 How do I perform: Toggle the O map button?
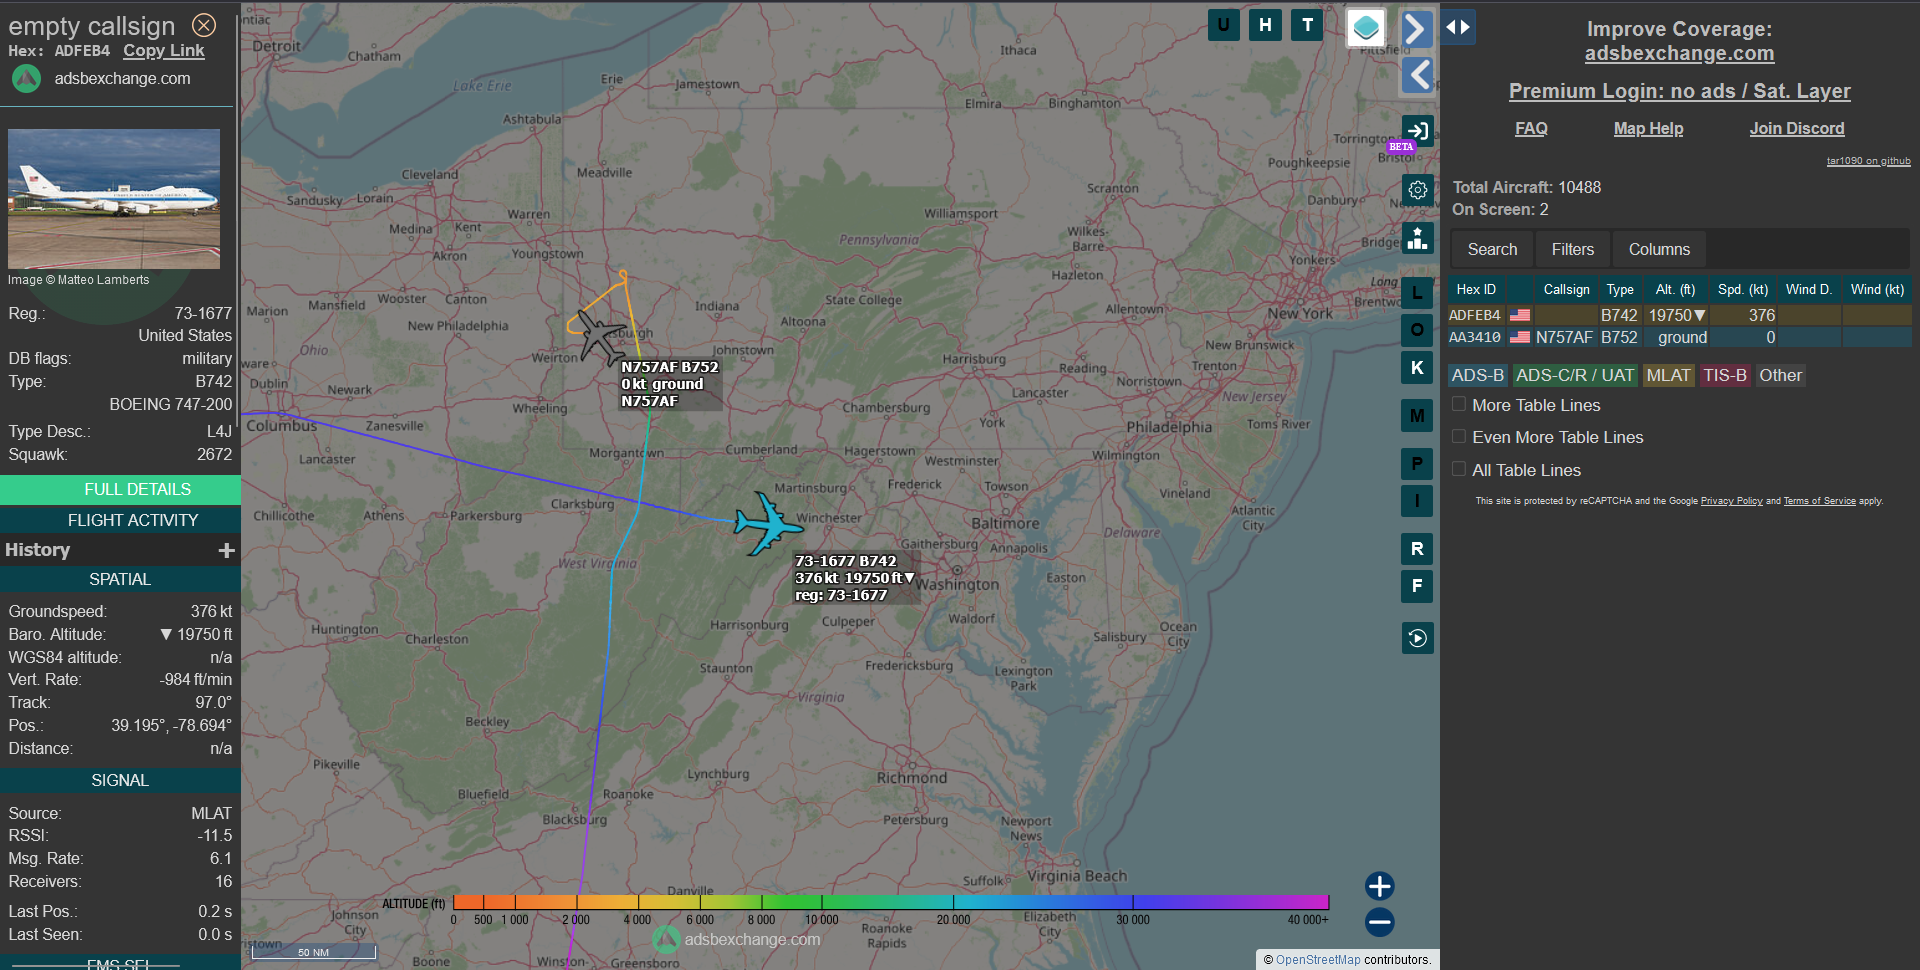[x=1417, y=330]
